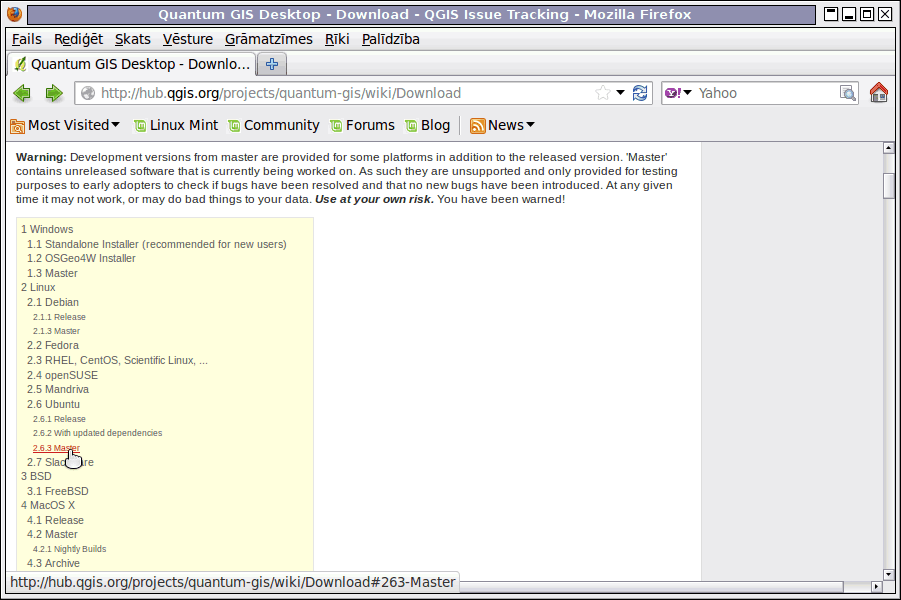
Task: Open the Skats menu
Action: [x=133, y=39]
